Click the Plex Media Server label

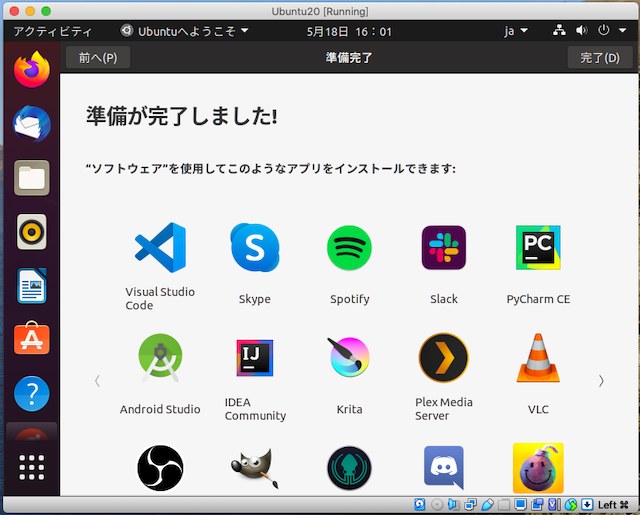click(444, 409)
